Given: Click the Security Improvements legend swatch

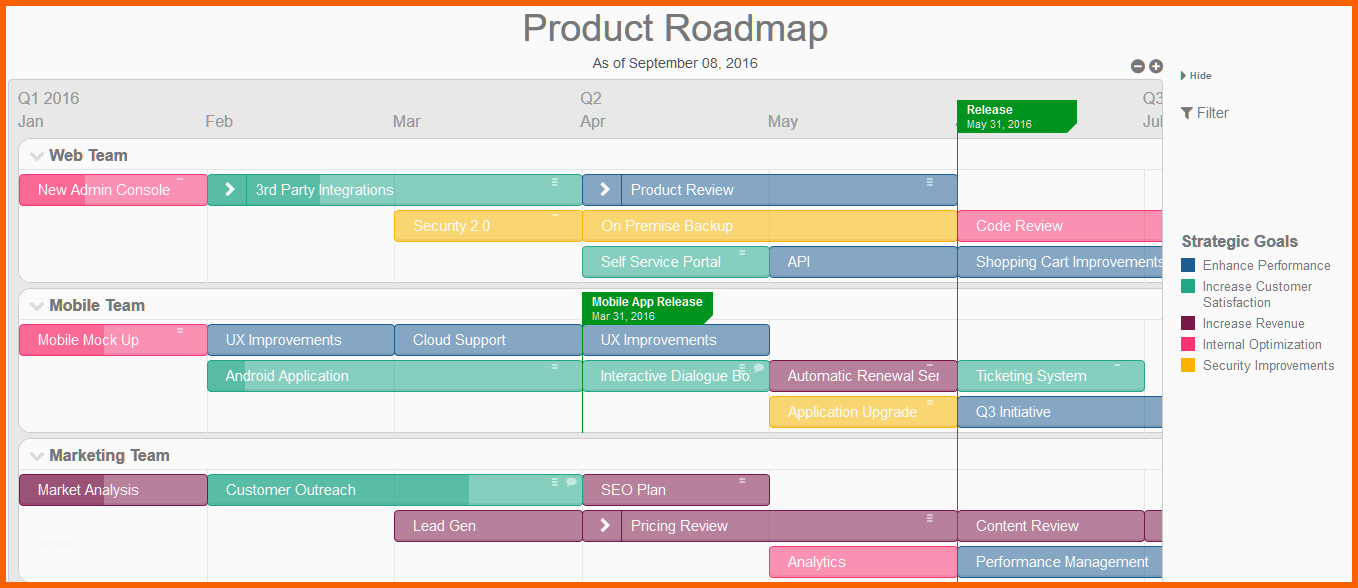Looking at the screenshot, I should pyautogui.click(x=1188, y=366).
